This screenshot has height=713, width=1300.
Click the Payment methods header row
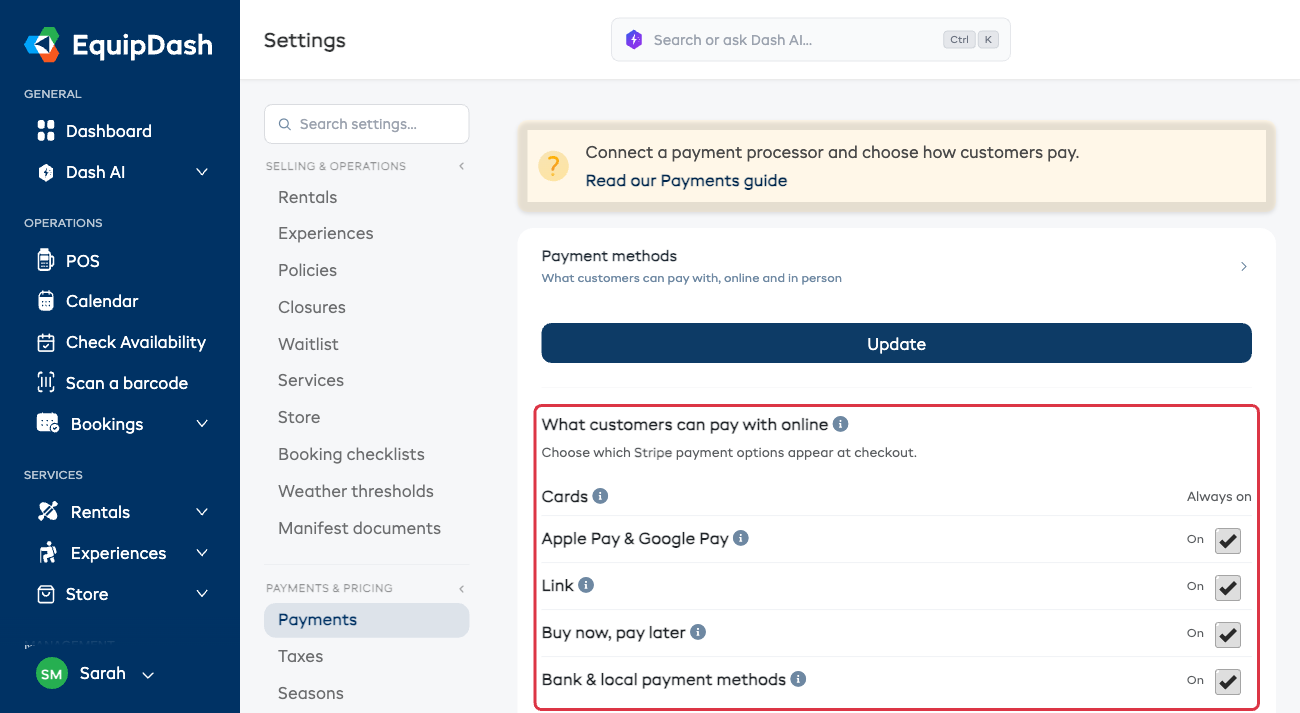tap(896, 266)
